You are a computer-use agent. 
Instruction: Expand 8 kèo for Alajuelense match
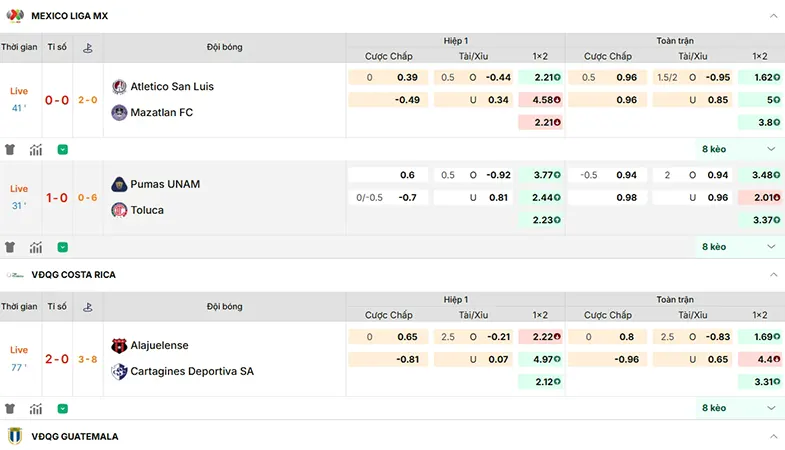738,408
